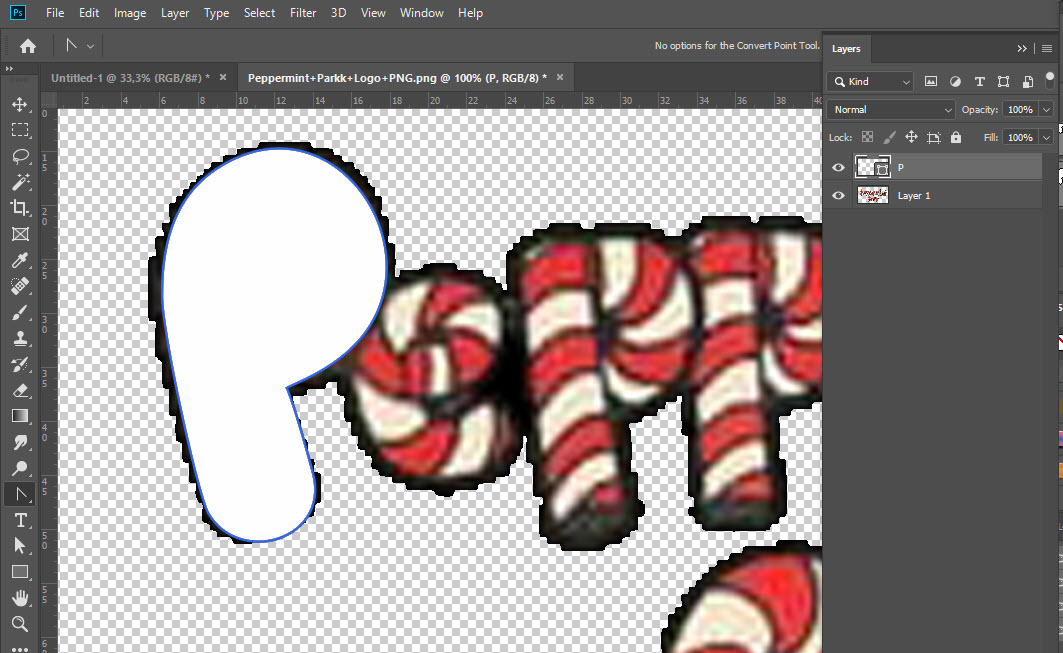Open the Layers panel options menu
Image resolution: width=1063 pixels, height=653 pixels.
pyautogui.click(x=1047, y=49)
